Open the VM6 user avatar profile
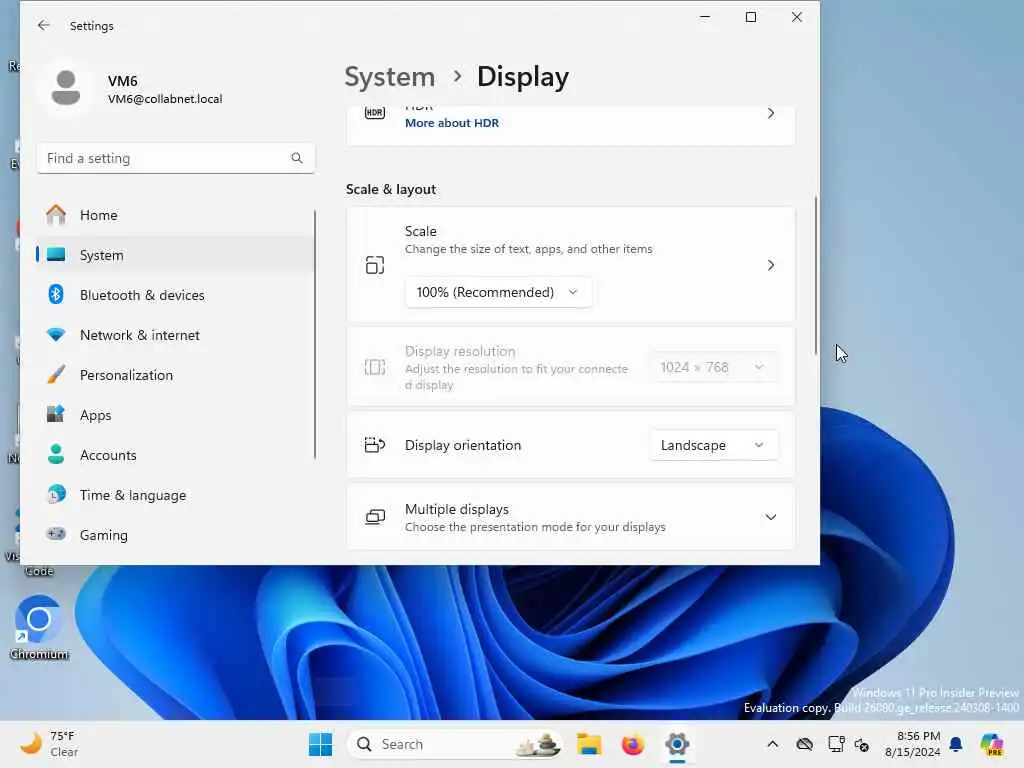This screenshot has height=768, width=1024. point(65,88)
